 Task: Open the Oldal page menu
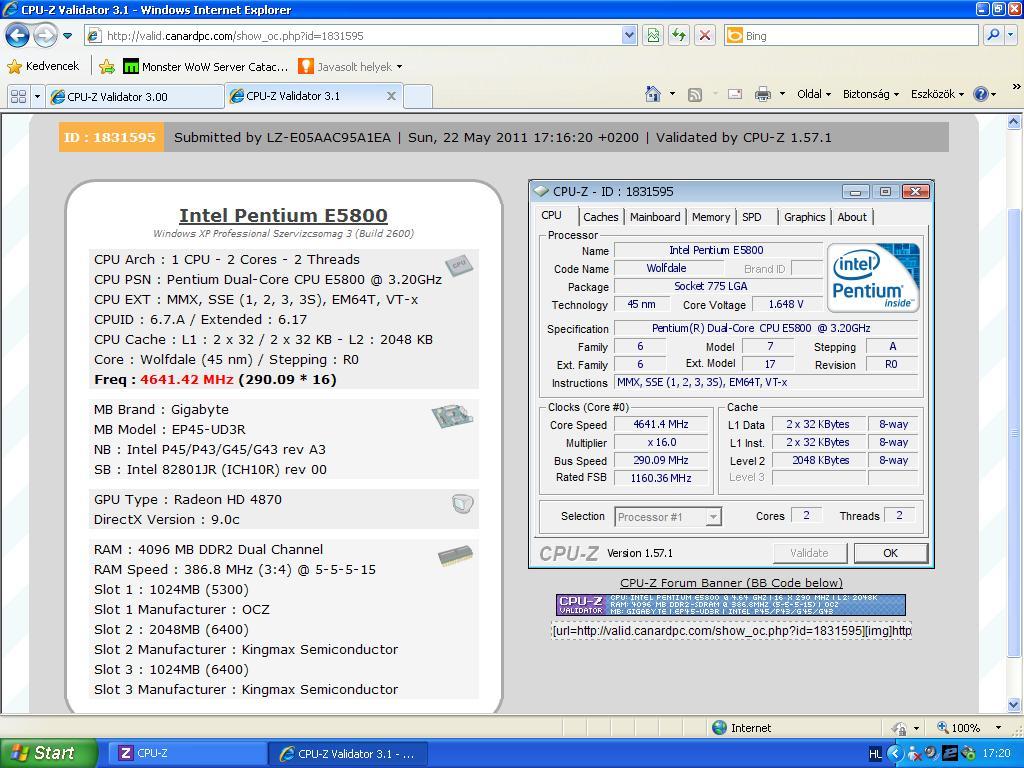[814, 94]
